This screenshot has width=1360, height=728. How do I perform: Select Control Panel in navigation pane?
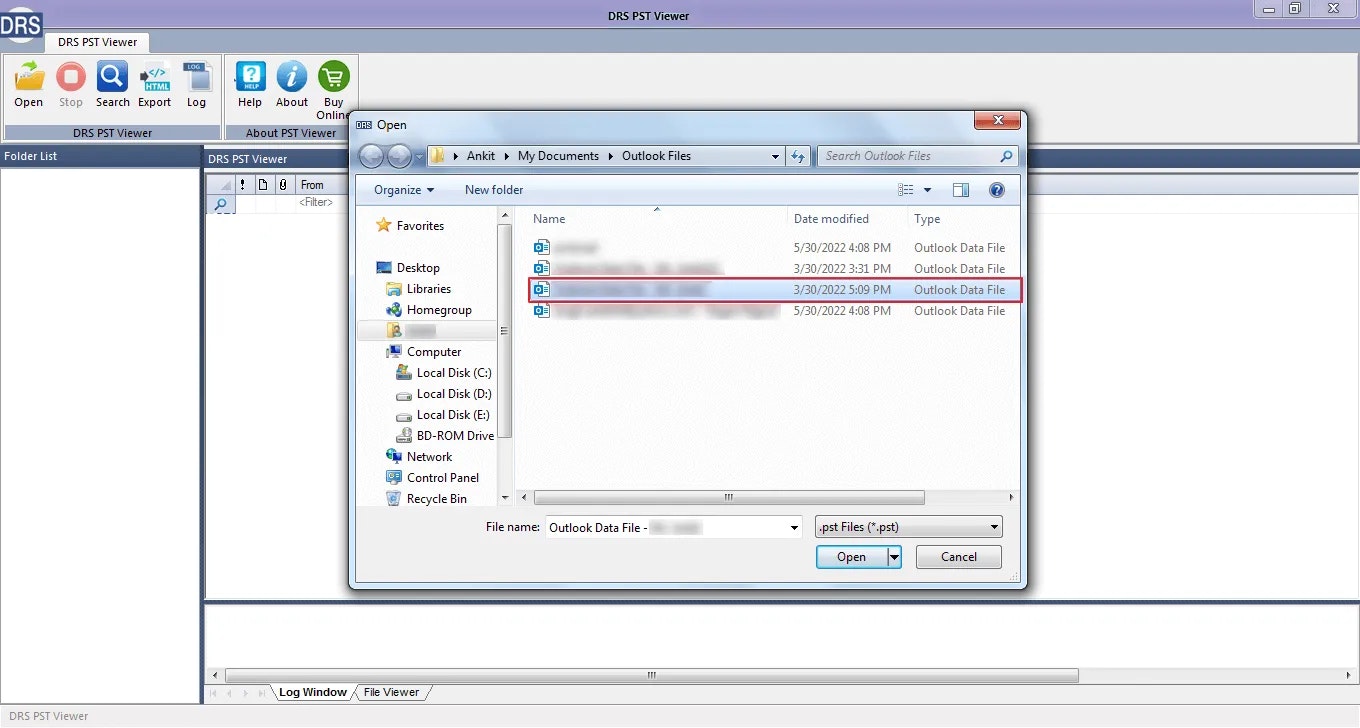click(443, 477)
